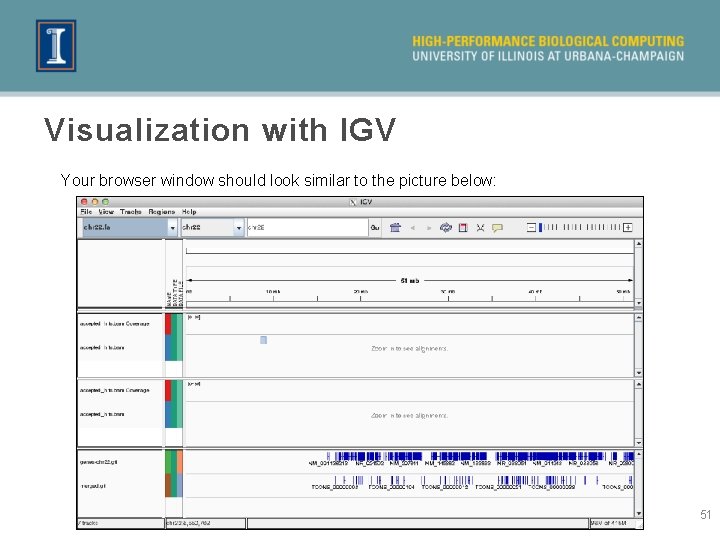
Task: Open the Tracks menu in IGV
Action: click(130, 212)
